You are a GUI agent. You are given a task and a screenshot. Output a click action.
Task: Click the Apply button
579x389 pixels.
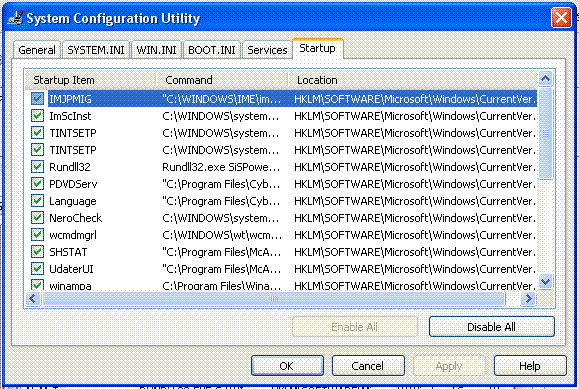point(449,366)
